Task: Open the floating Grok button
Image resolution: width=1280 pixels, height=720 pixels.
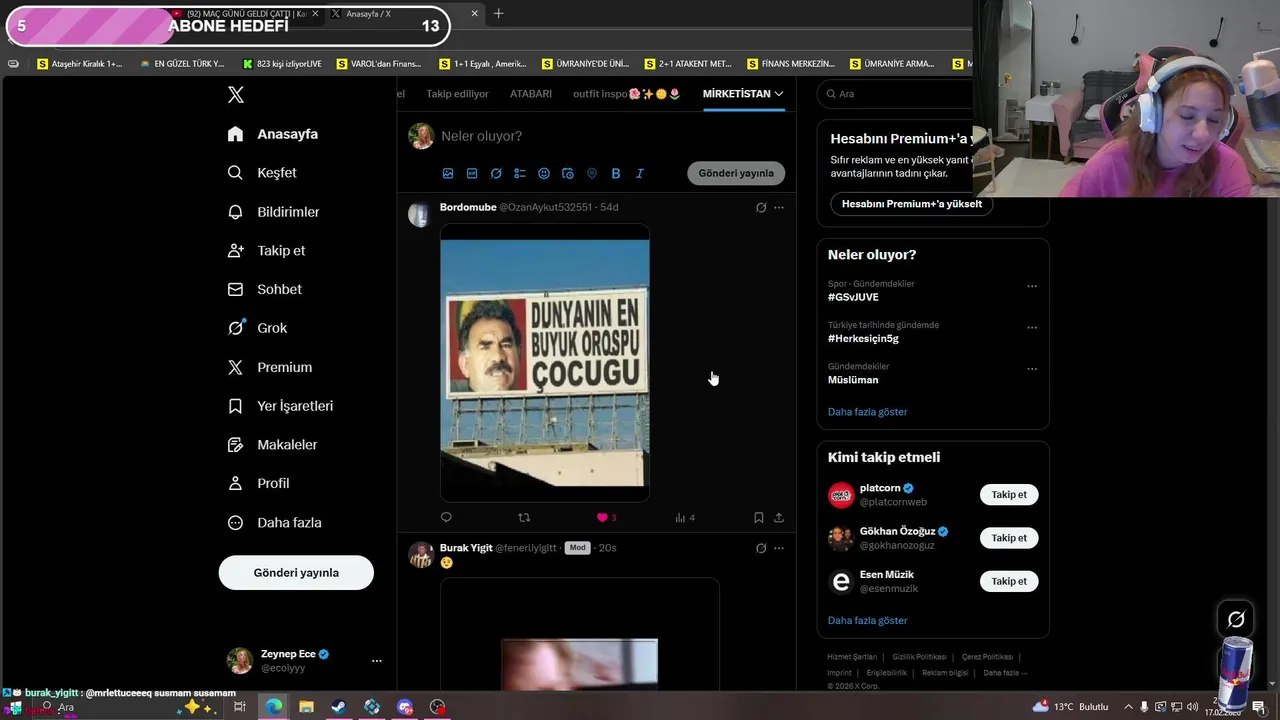Action: coord(1236,620)
